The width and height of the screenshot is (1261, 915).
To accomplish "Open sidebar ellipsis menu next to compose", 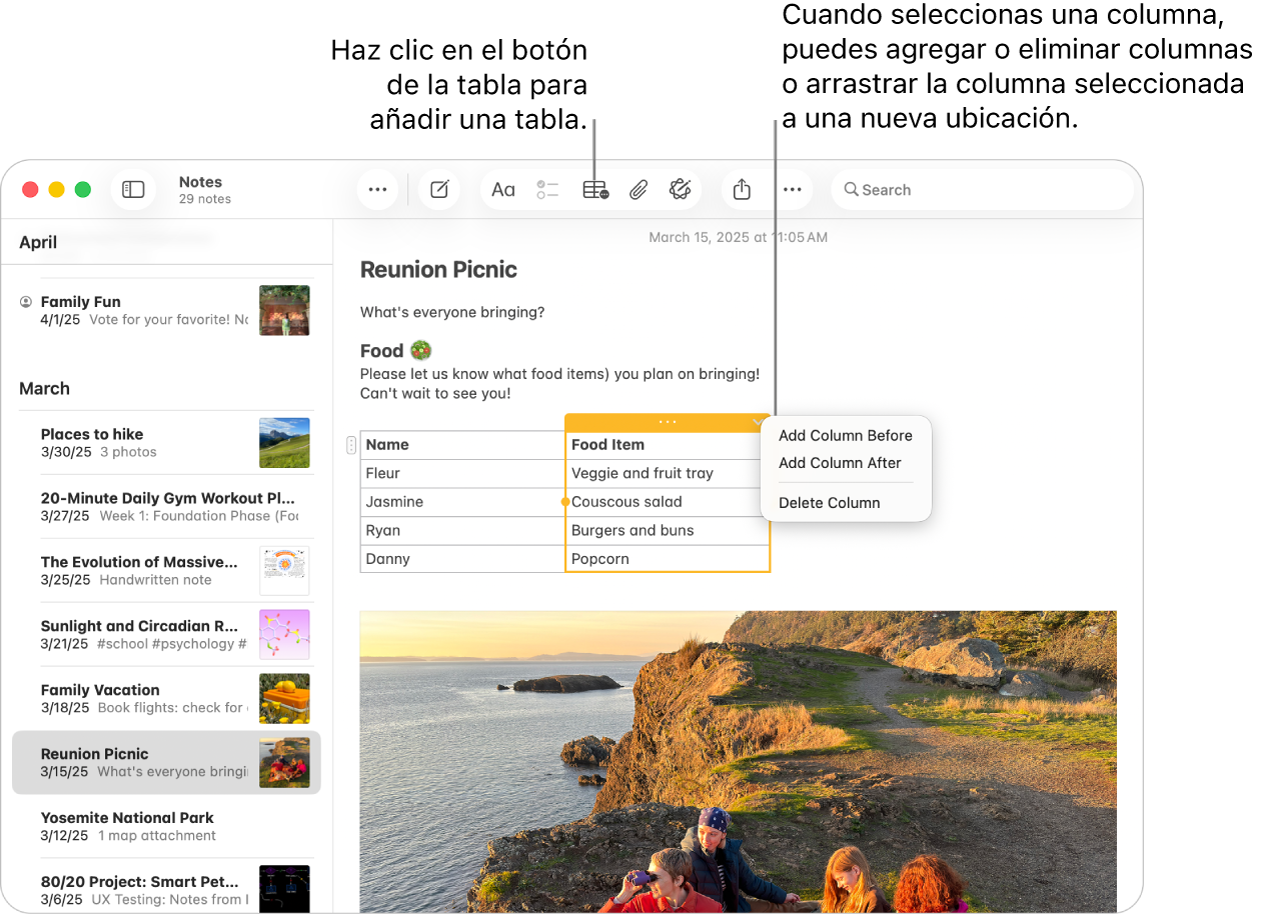I will (377, 189).
